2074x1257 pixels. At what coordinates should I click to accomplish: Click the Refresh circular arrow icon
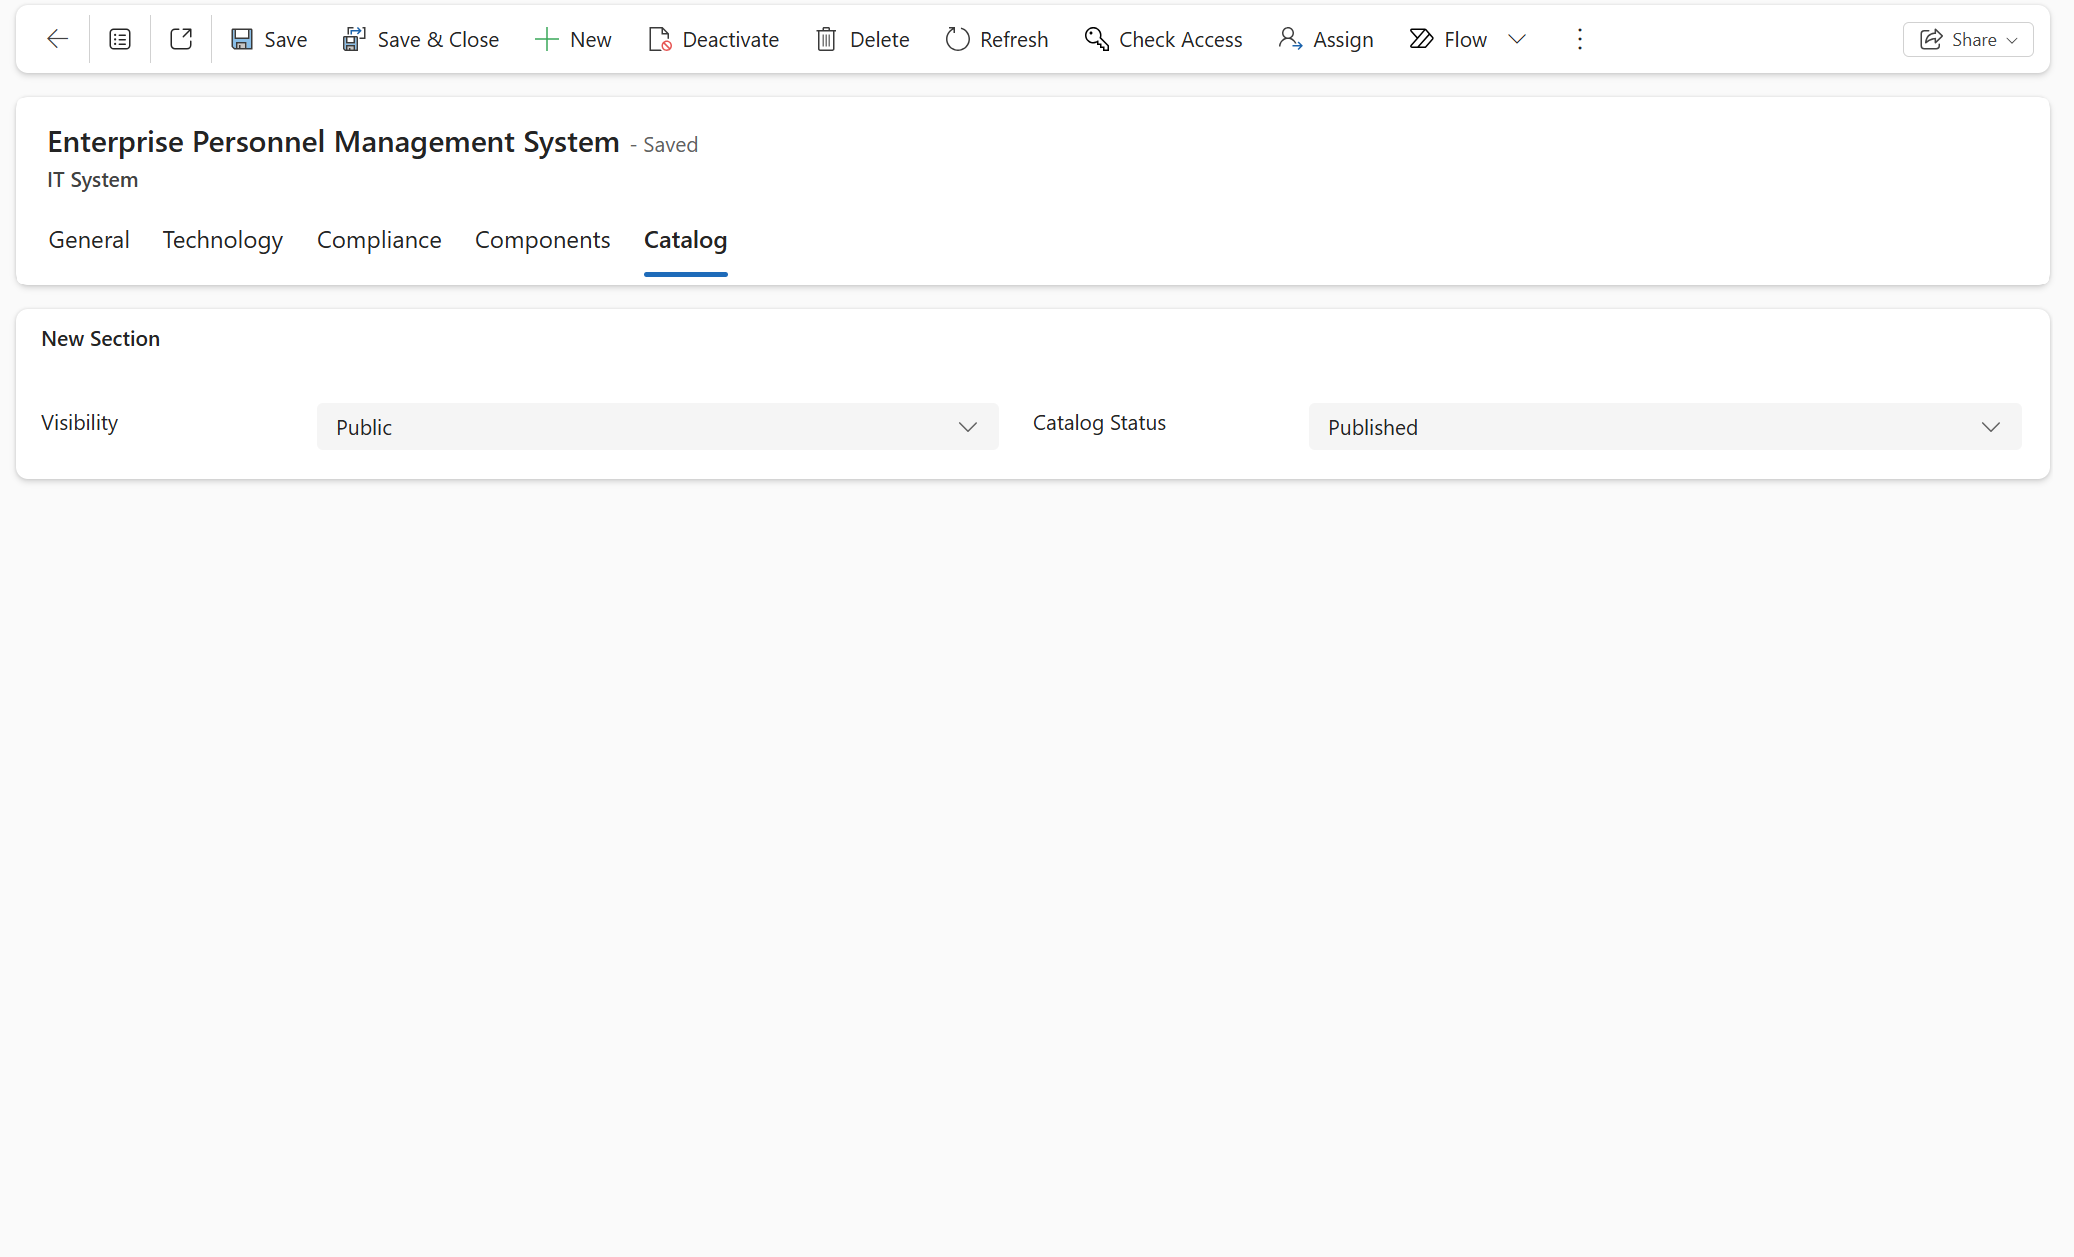957,39
